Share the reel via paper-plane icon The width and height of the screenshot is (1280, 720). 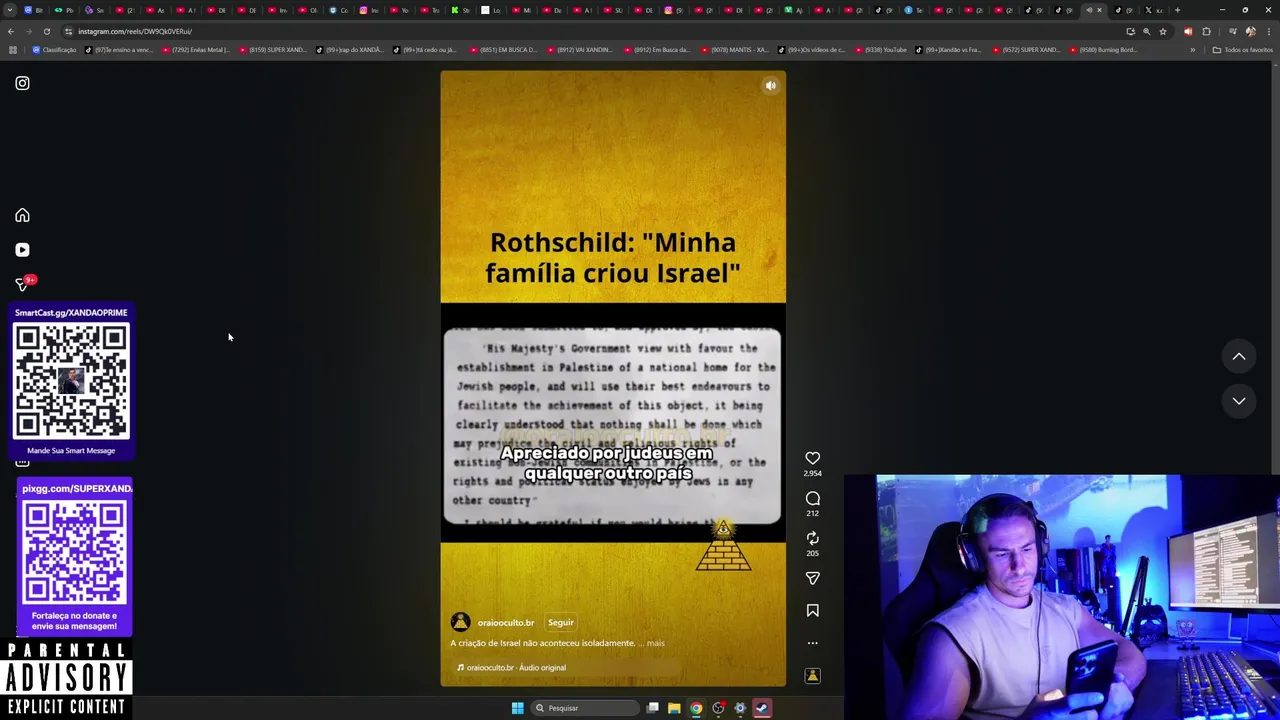click(813, 578)
